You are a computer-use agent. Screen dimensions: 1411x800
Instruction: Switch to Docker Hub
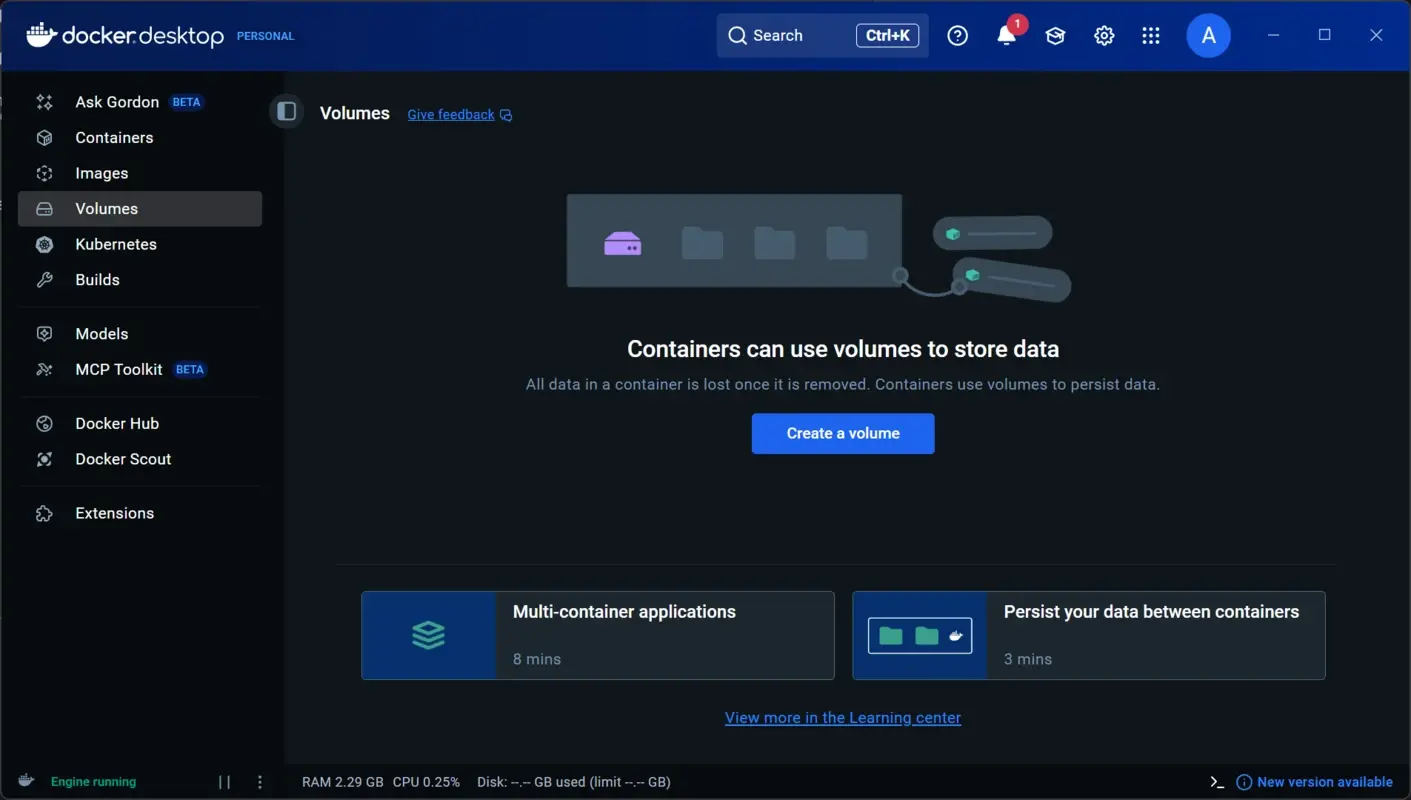click(117, 423)
